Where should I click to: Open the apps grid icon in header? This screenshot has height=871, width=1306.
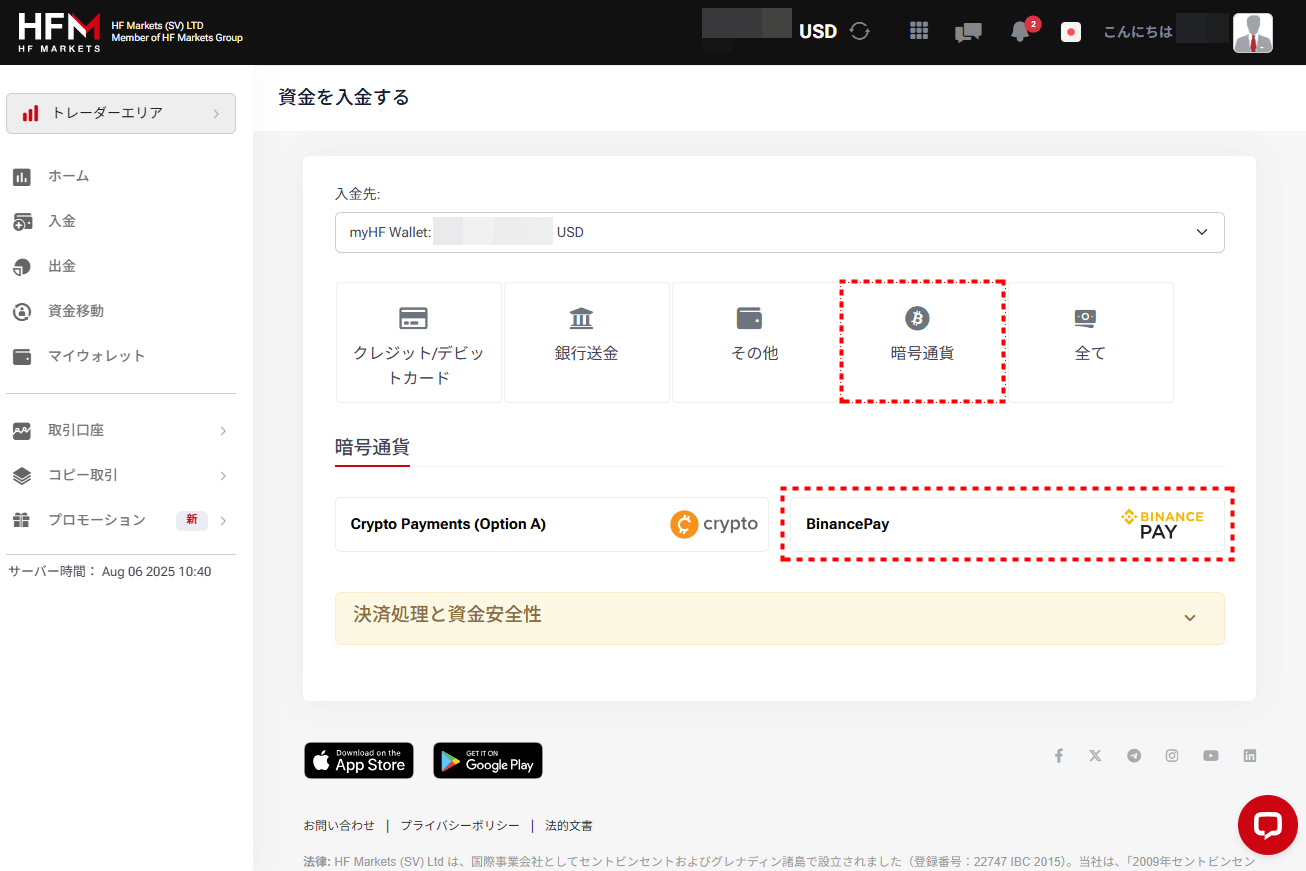(x=919, y=31)
